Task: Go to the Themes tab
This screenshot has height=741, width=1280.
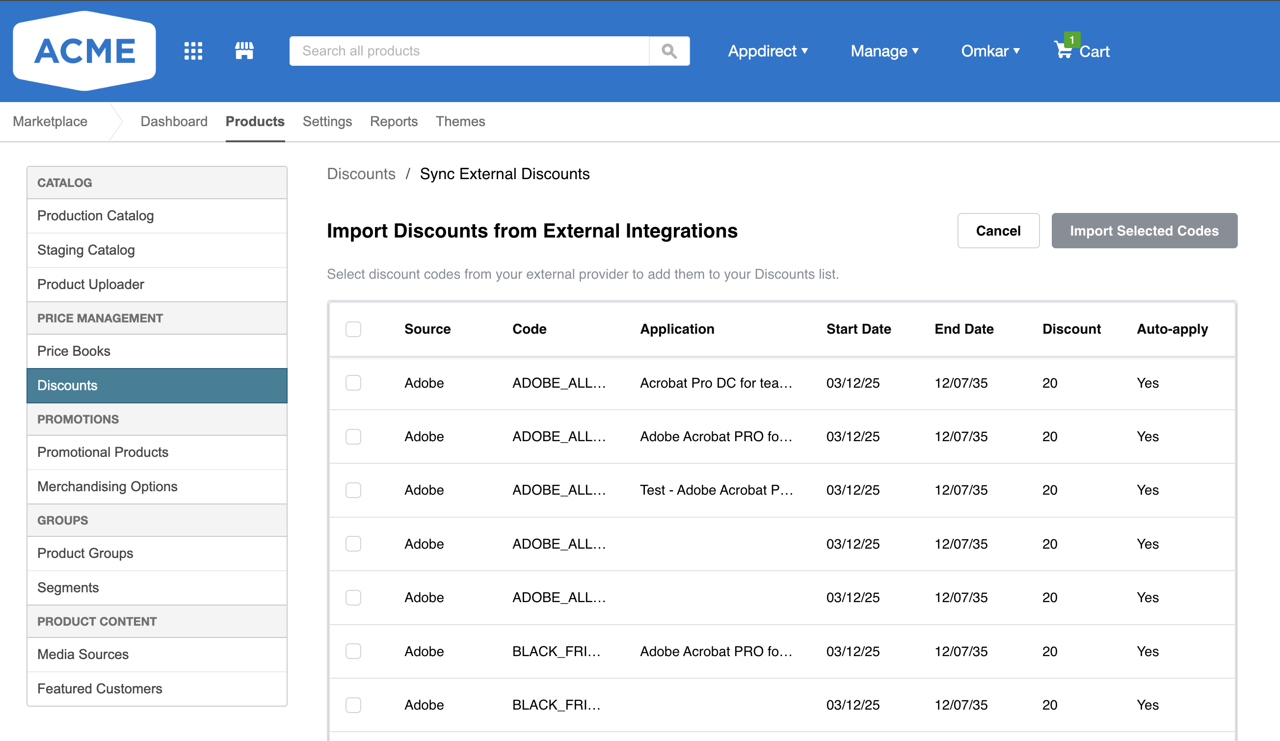Action: (x=460, y=121)
